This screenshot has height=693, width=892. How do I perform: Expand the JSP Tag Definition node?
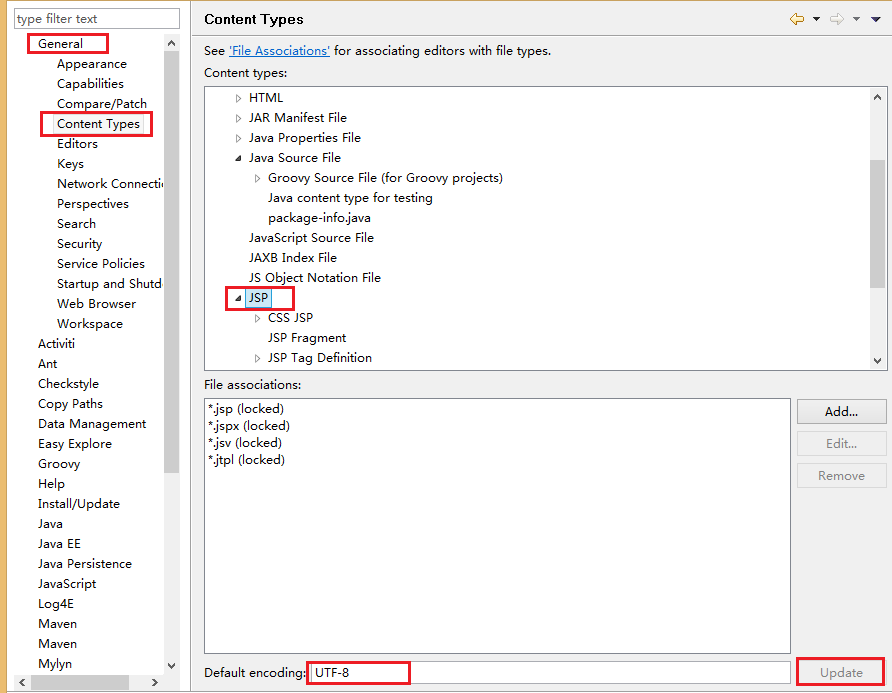point(258,358)
